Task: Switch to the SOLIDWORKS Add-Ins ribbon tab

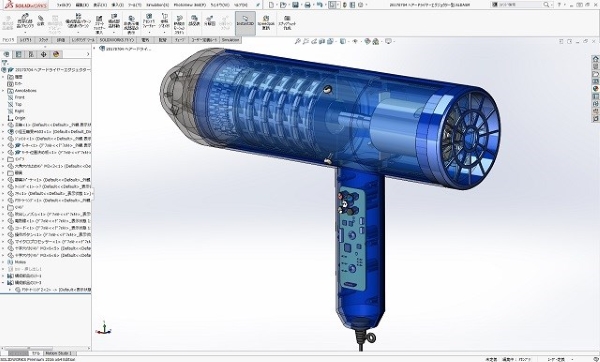Action: click(117, 40)
